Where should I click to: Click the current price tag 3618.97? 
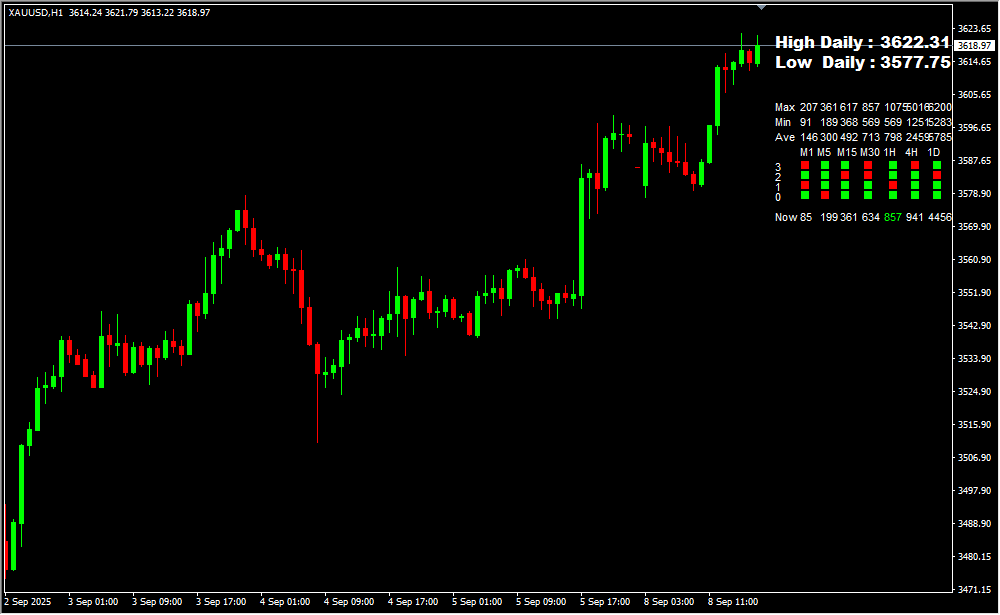point(973,46)
